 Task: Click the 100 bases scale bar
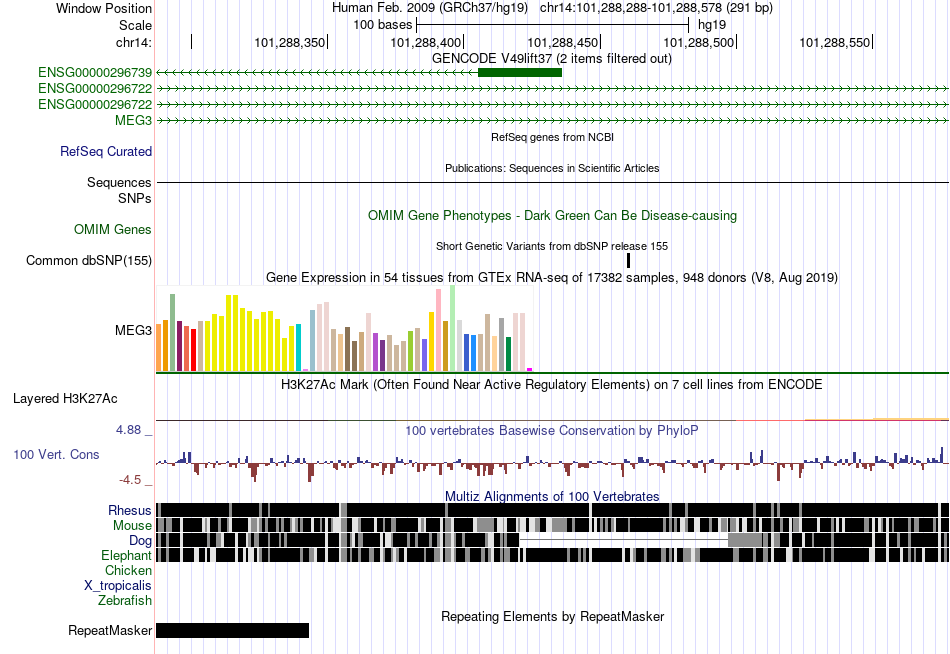point(553,25)
